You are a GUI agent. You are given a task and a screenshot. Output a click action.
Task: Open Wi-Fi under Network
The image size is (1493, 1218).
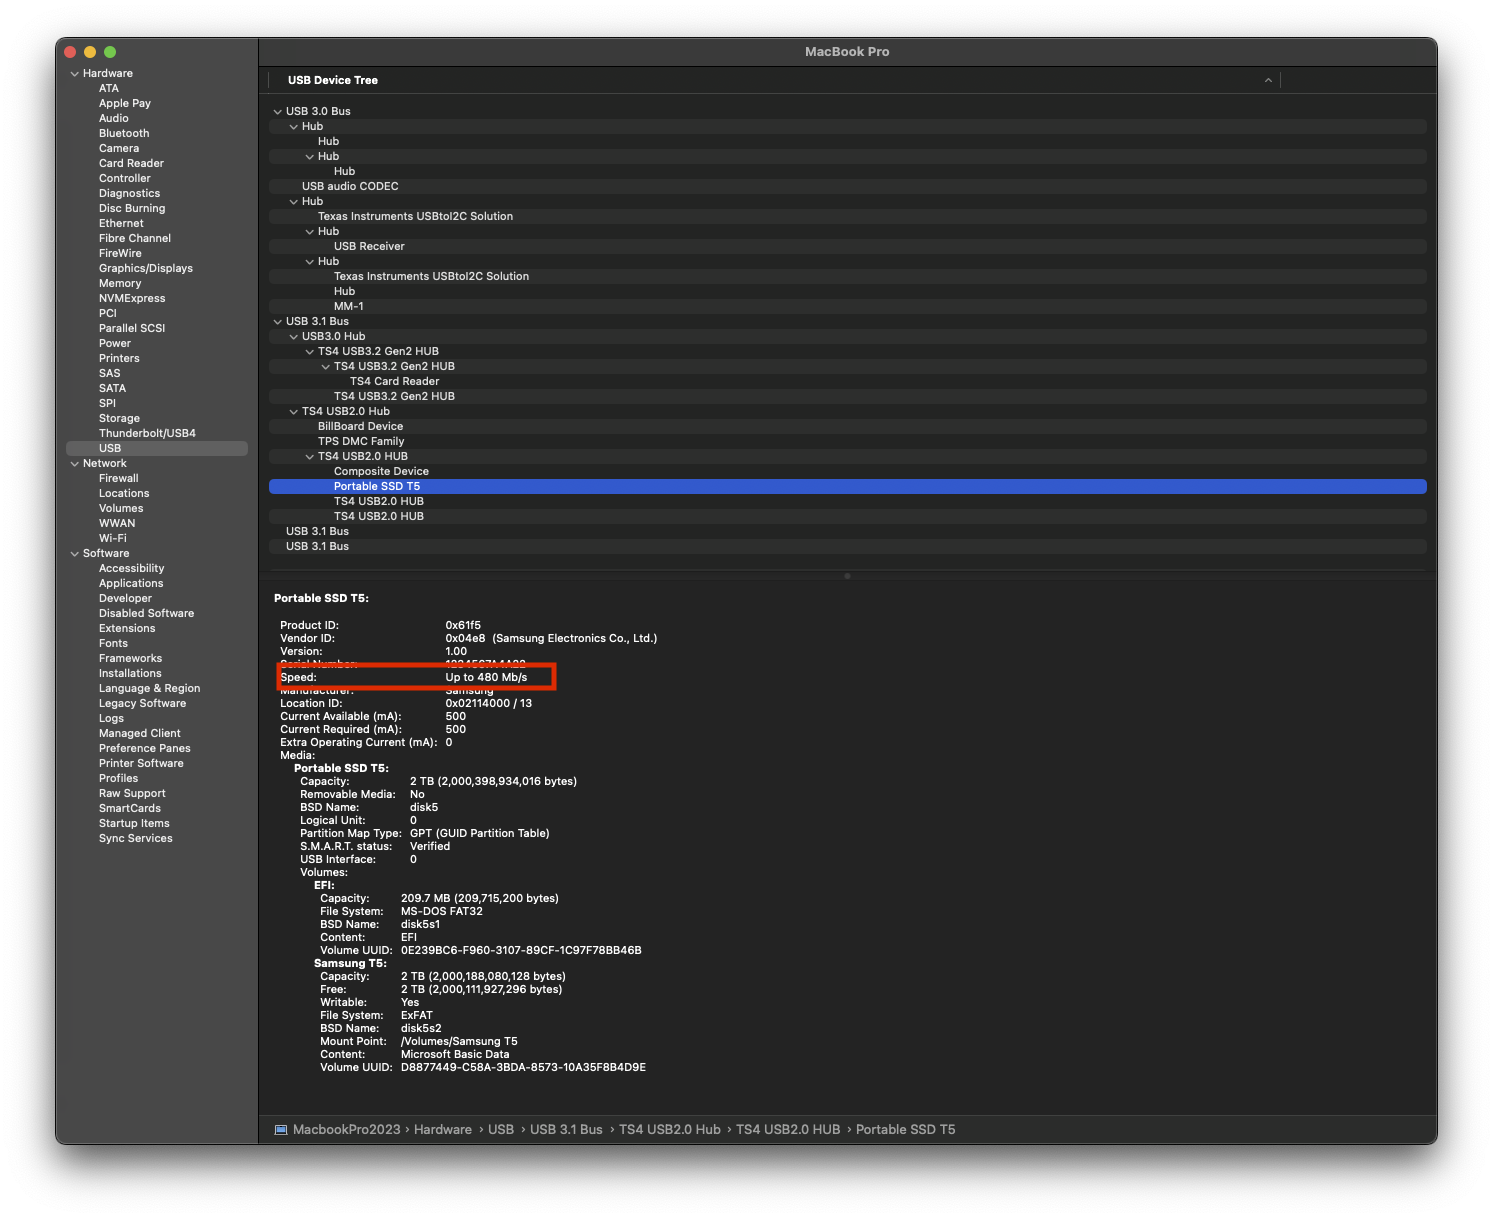(x=113, y=538)
